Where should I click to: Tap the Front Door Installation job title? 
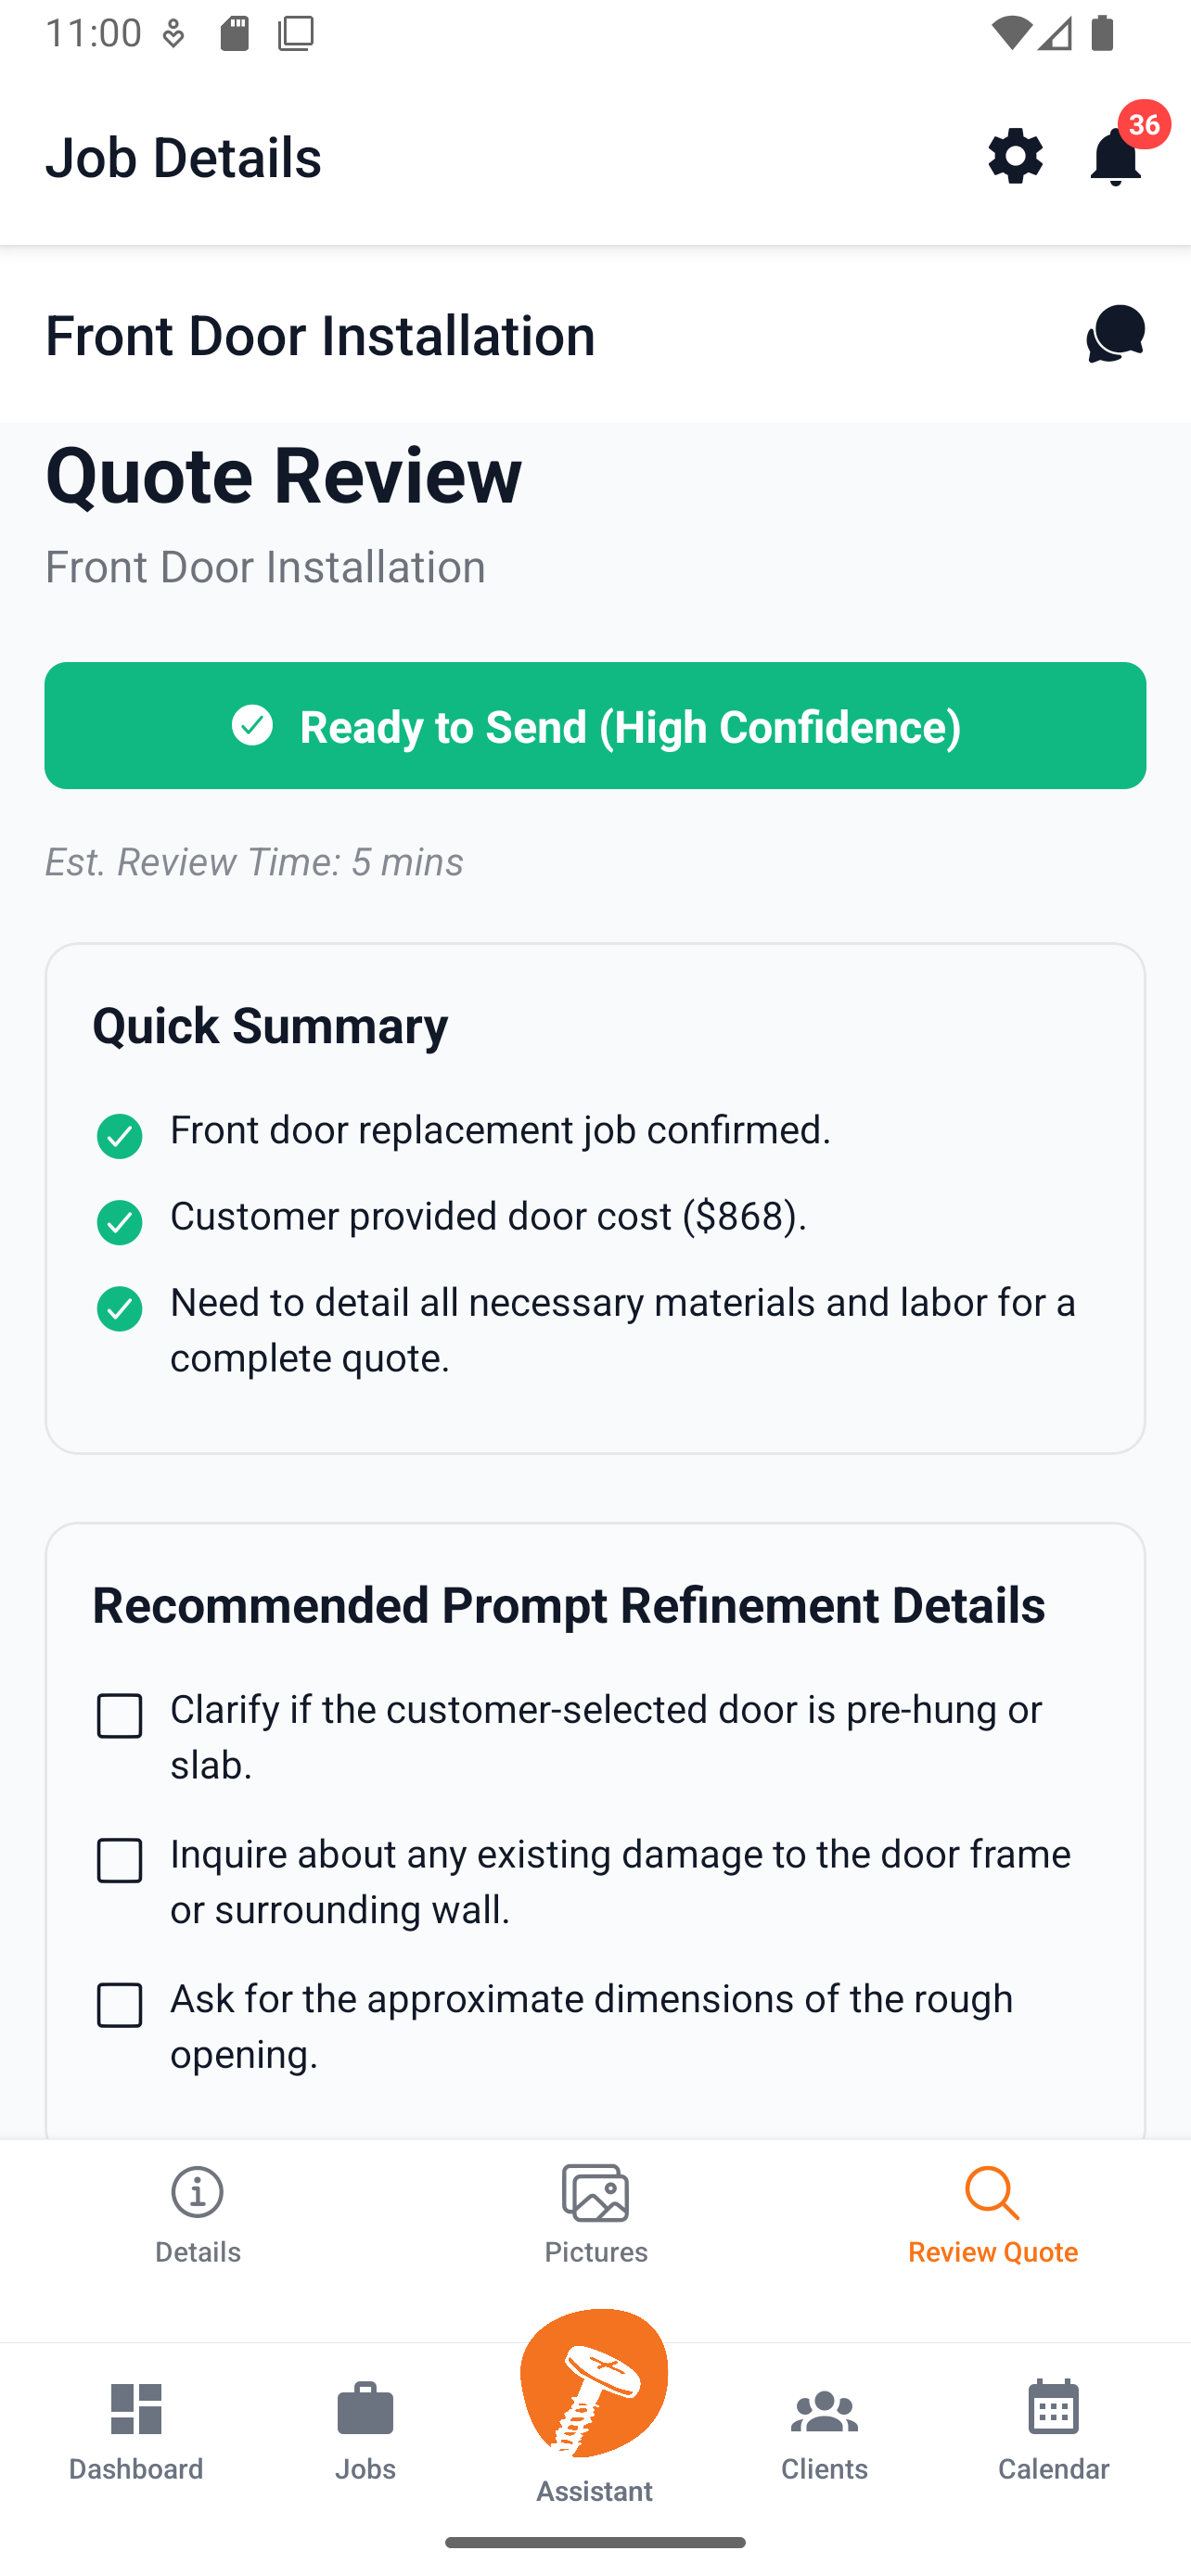pyautogui.click(x=320, y=335)
